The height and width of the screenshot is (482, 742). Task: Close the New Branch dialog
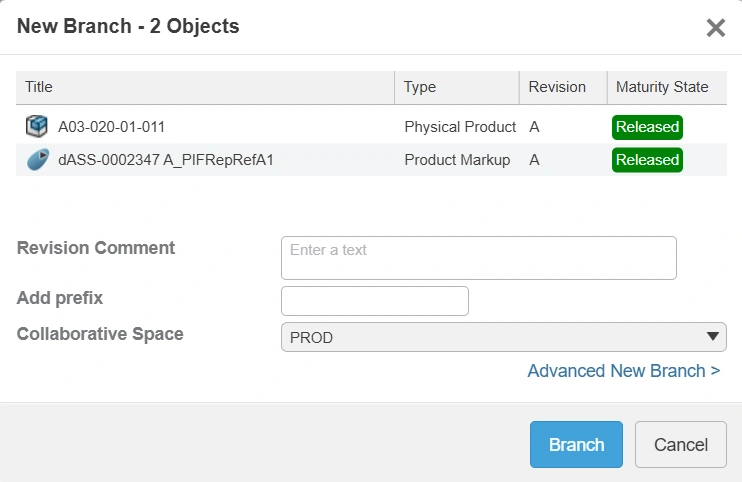[x=715, y=28]
